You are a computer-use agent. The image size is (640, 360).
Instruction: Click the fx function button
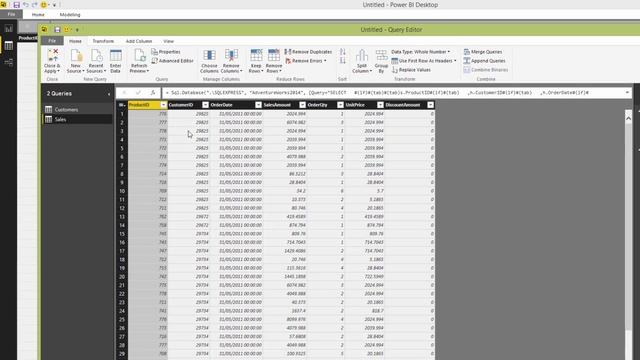tap(153, 93)
